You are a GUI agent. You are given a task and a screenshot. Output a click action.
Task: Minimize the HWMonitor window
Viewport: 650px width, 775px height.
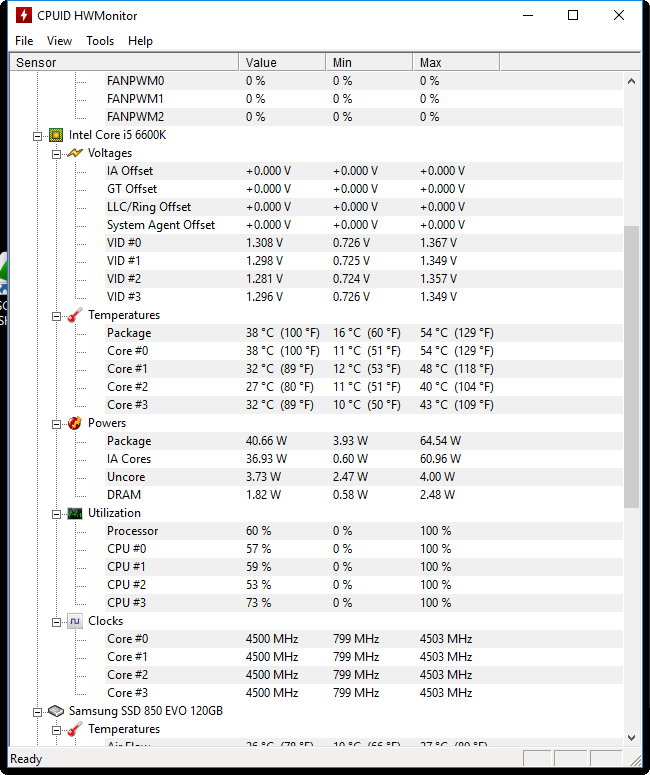528,15
